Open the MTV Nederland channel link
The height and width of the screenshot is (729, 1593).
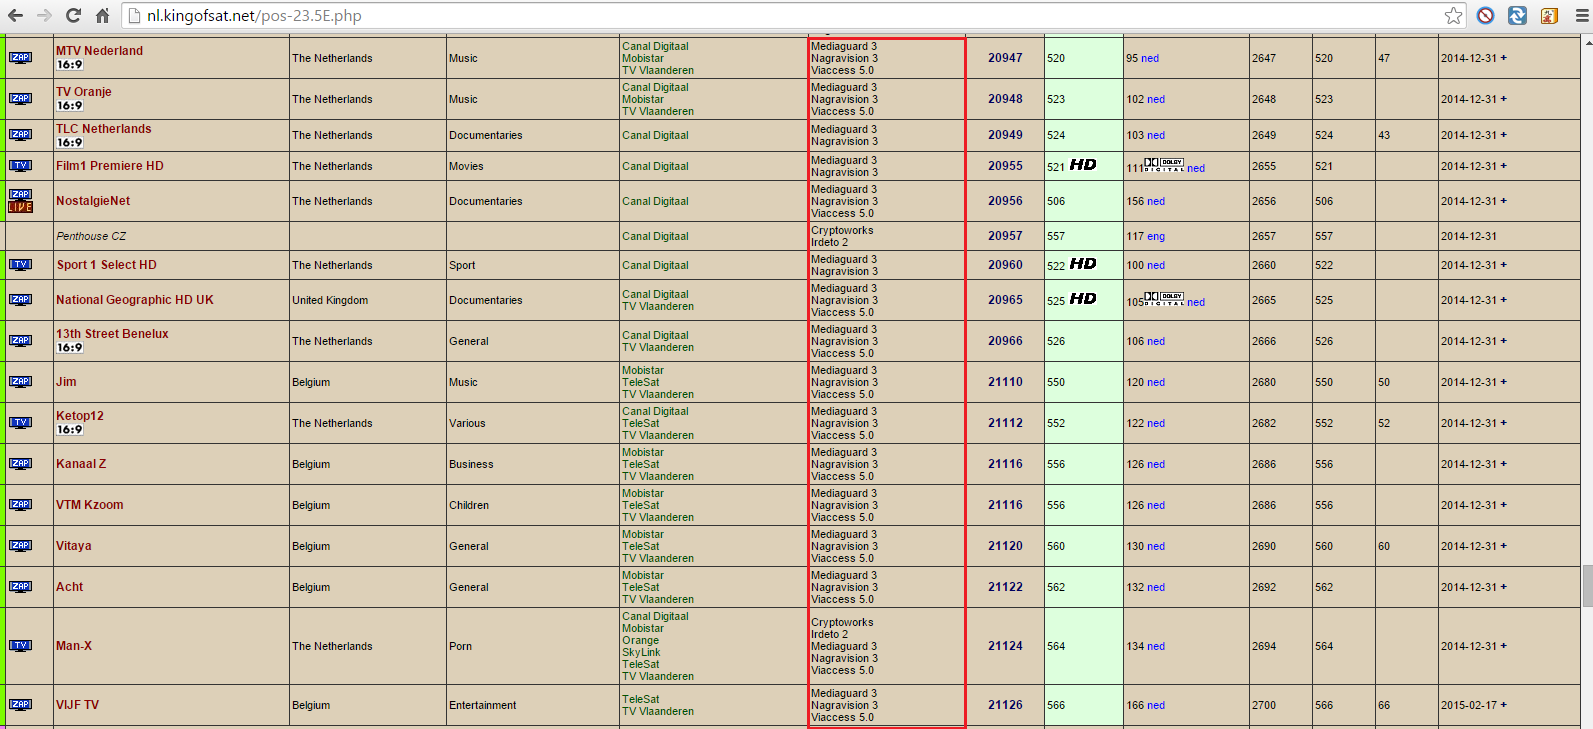pyautogui.click(x=99, y=51)
